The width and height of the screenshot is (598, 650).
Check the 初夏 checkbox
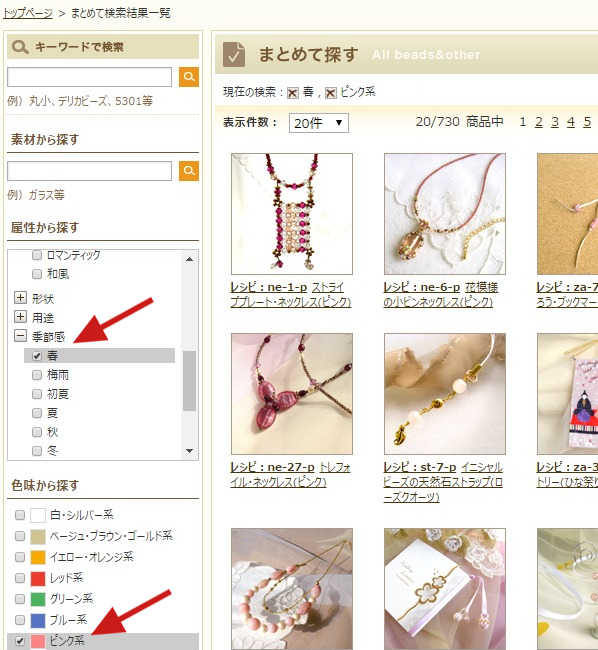click(37, 394)
